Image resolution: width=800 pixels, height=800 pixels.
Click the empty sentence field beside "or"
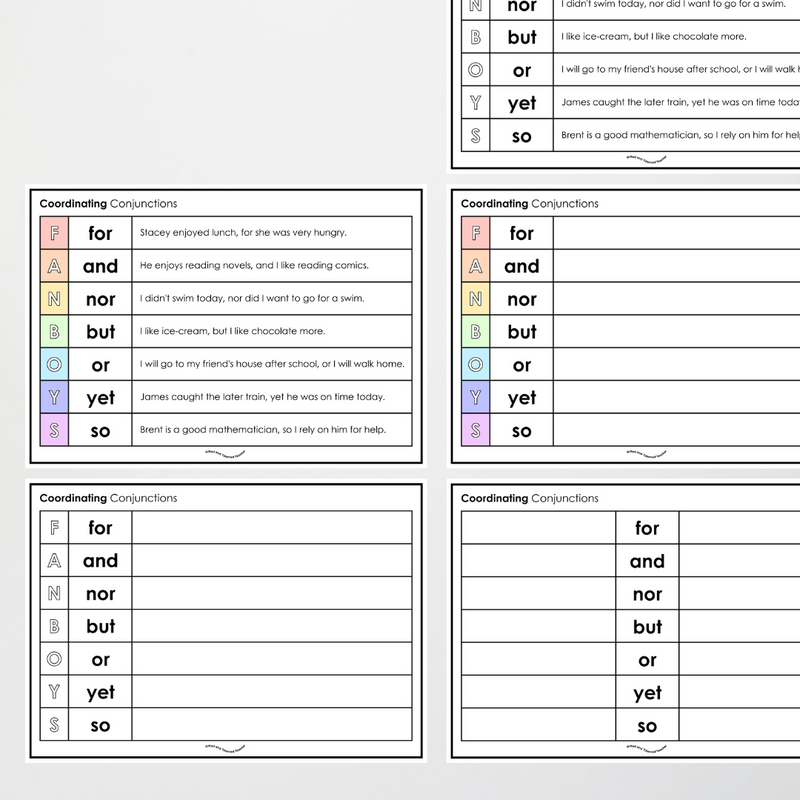tap(670, 365)
